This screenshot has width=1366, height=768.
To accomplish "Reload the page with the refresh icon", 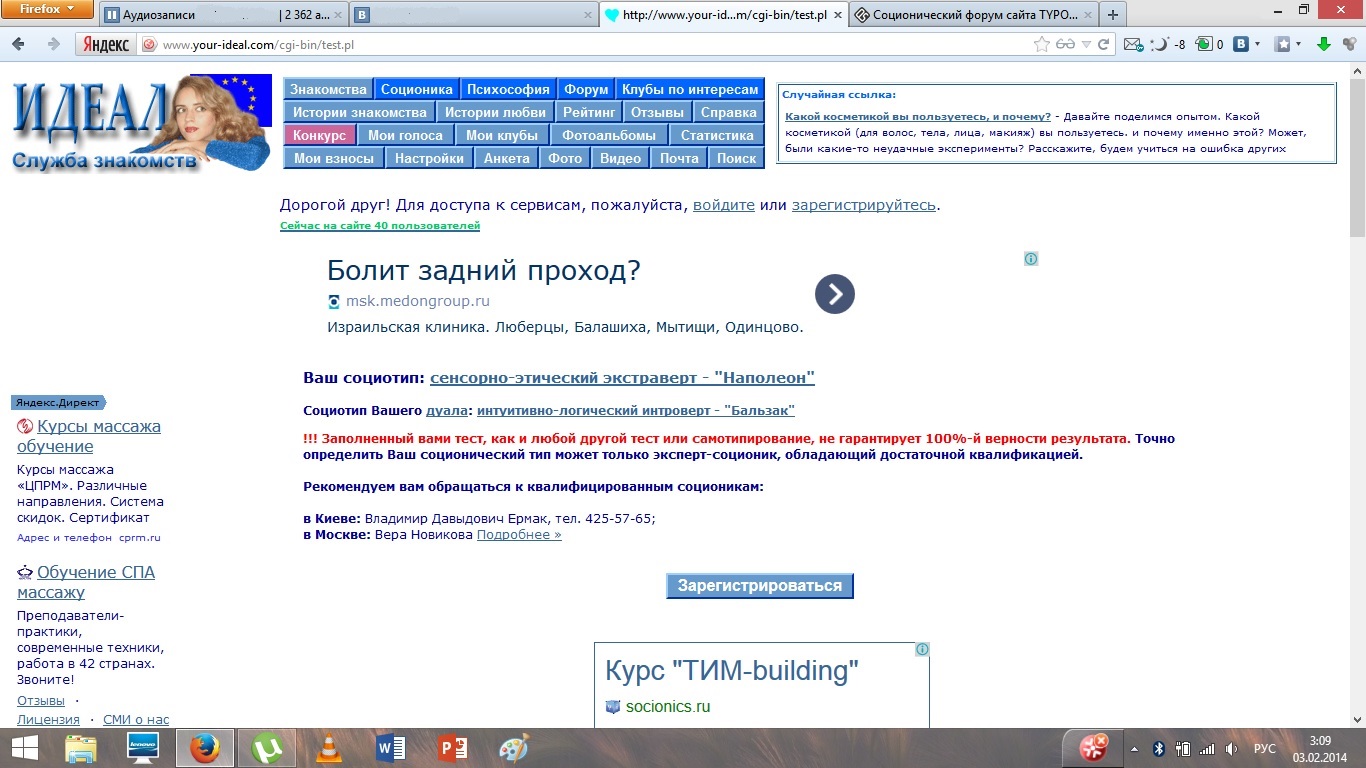I will (1104, 44).
